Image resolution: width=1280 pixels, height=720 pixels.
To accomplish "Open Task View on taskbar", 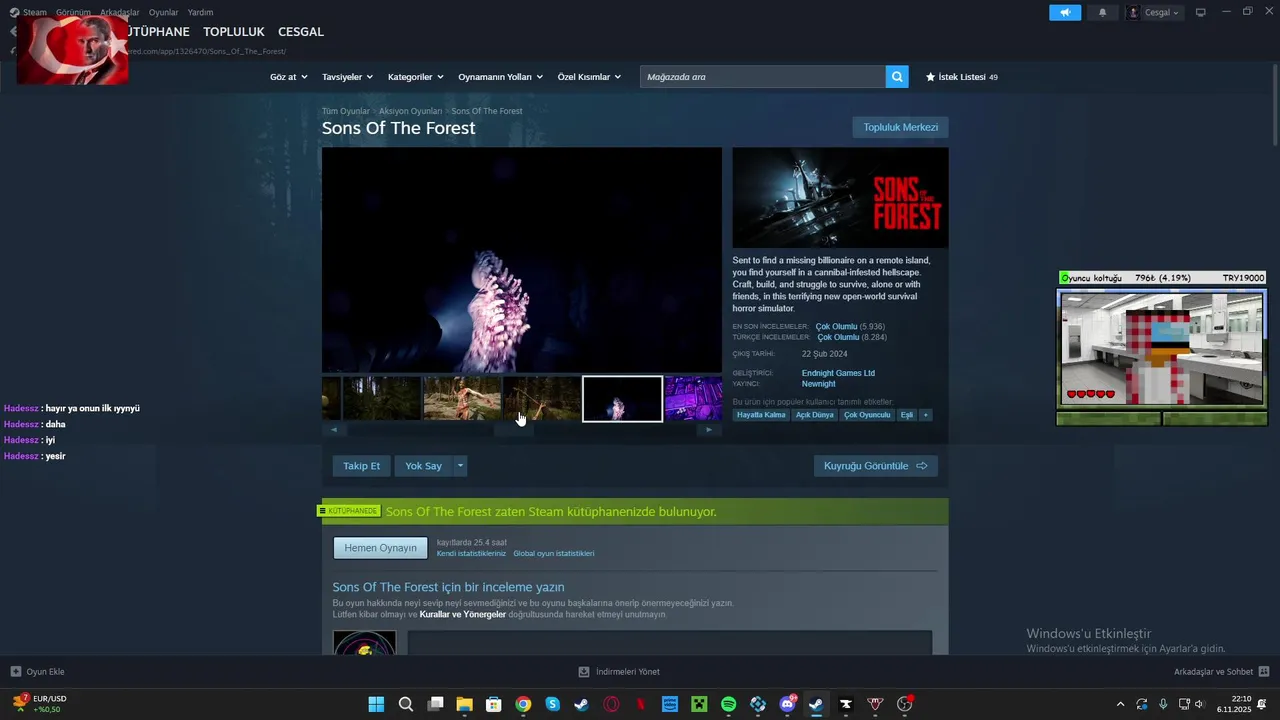I will pyautogui.click(x=435, y=704).
